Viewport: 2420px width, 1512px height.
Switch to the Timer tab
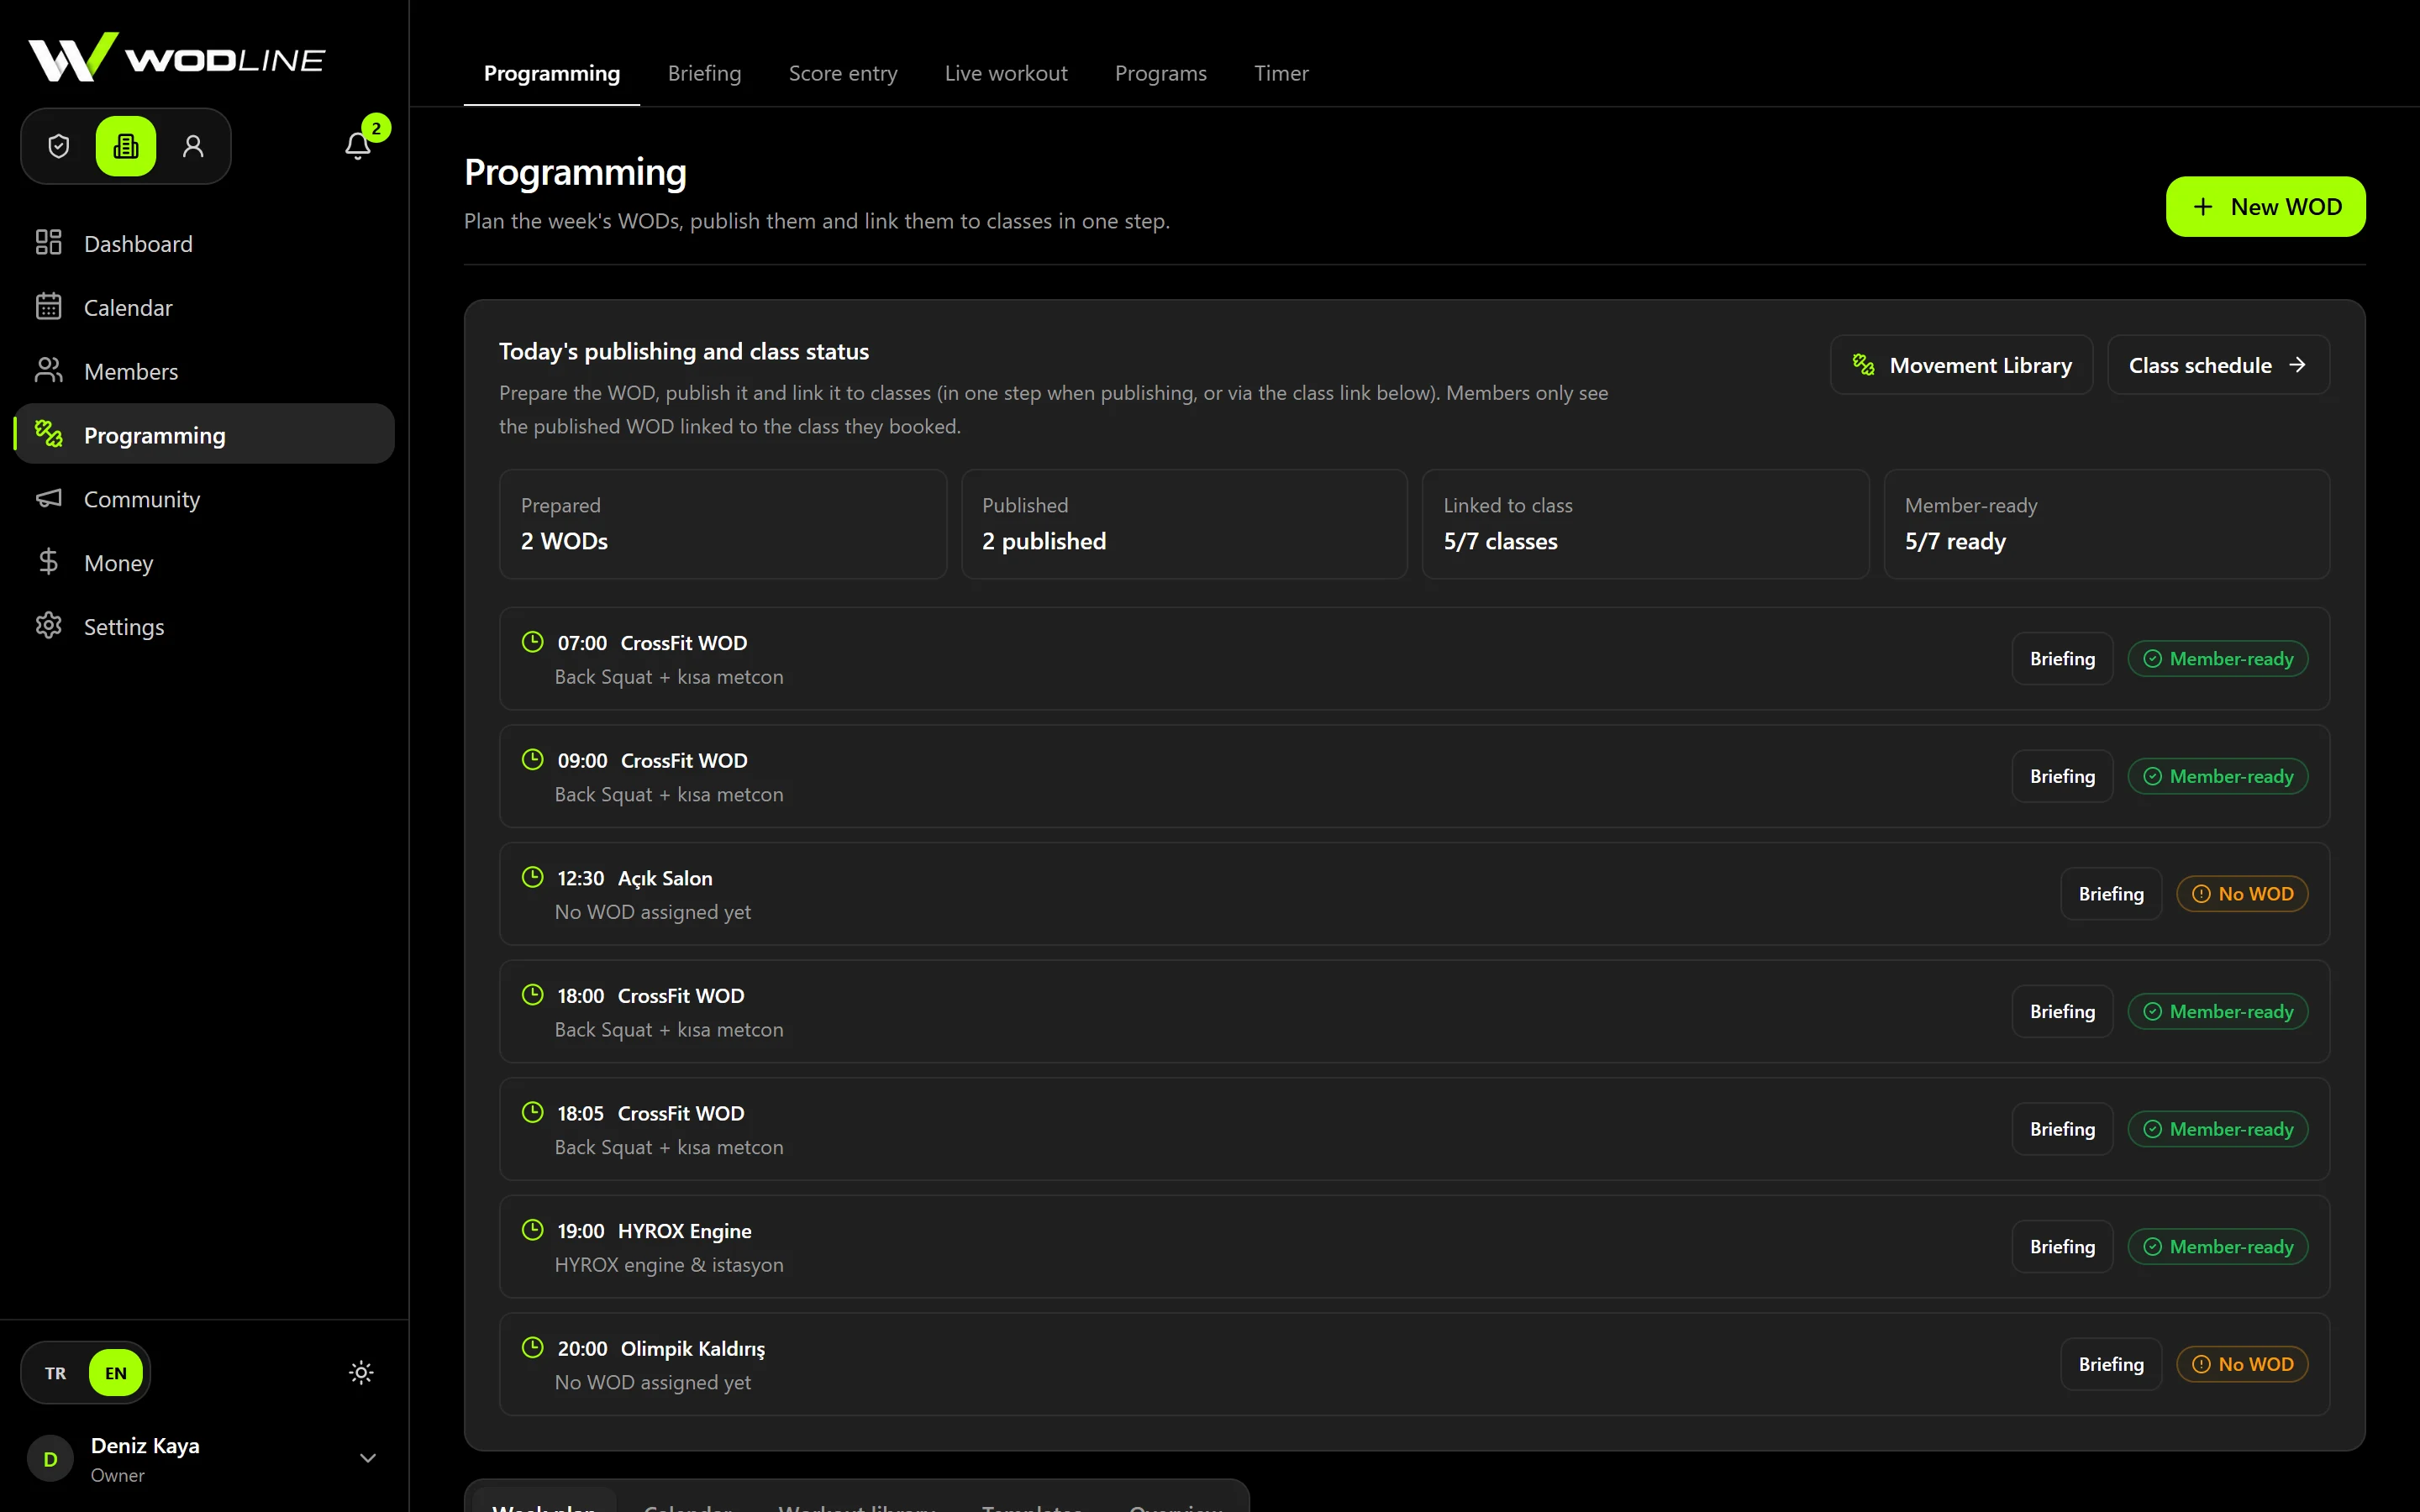coord(1281,73)
